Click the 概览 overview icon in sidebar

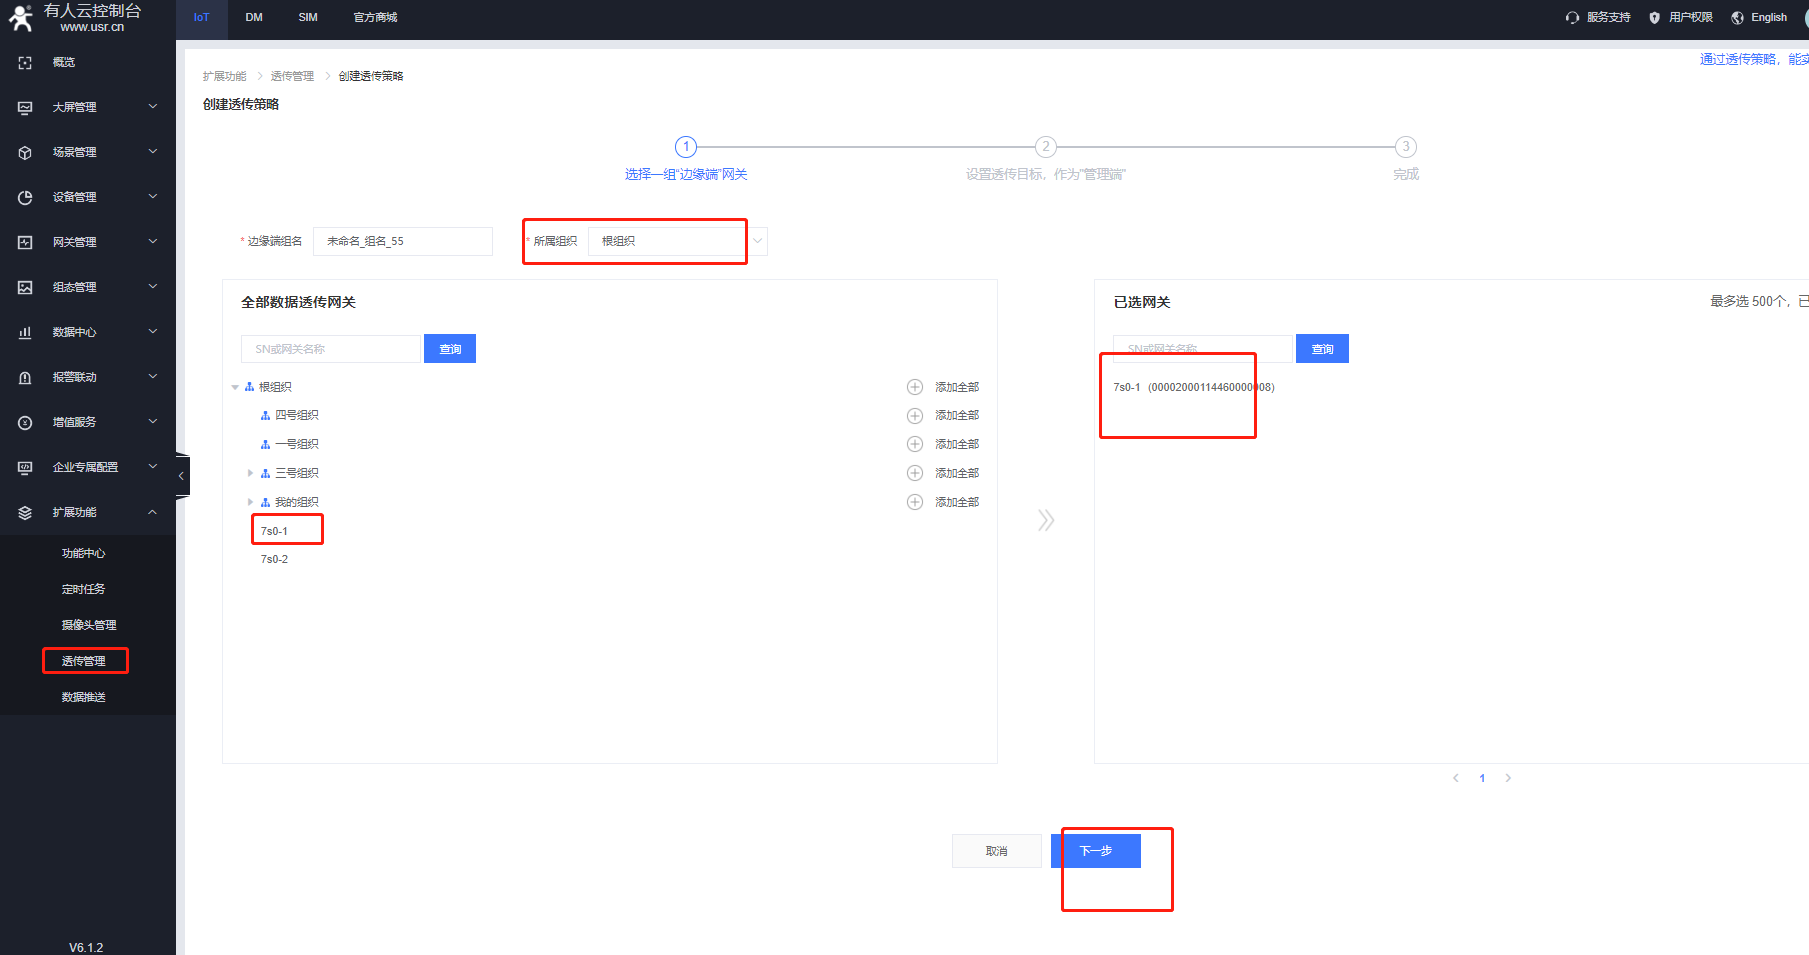coord(25,62)
